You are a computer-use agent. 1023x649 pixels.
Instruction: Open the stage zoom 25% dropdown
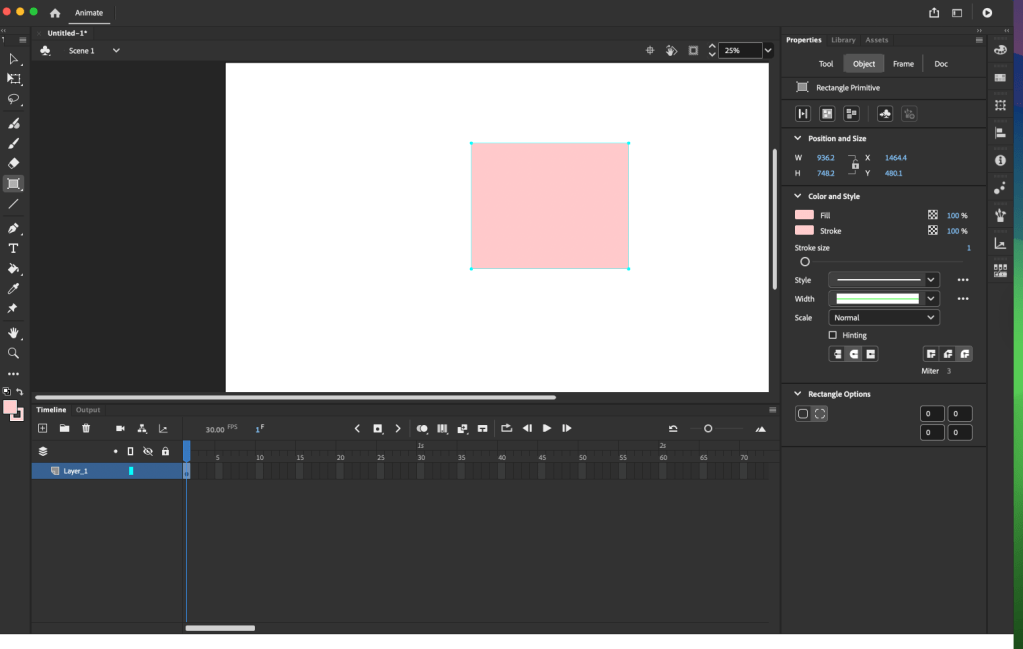click(x=768, y=50)
